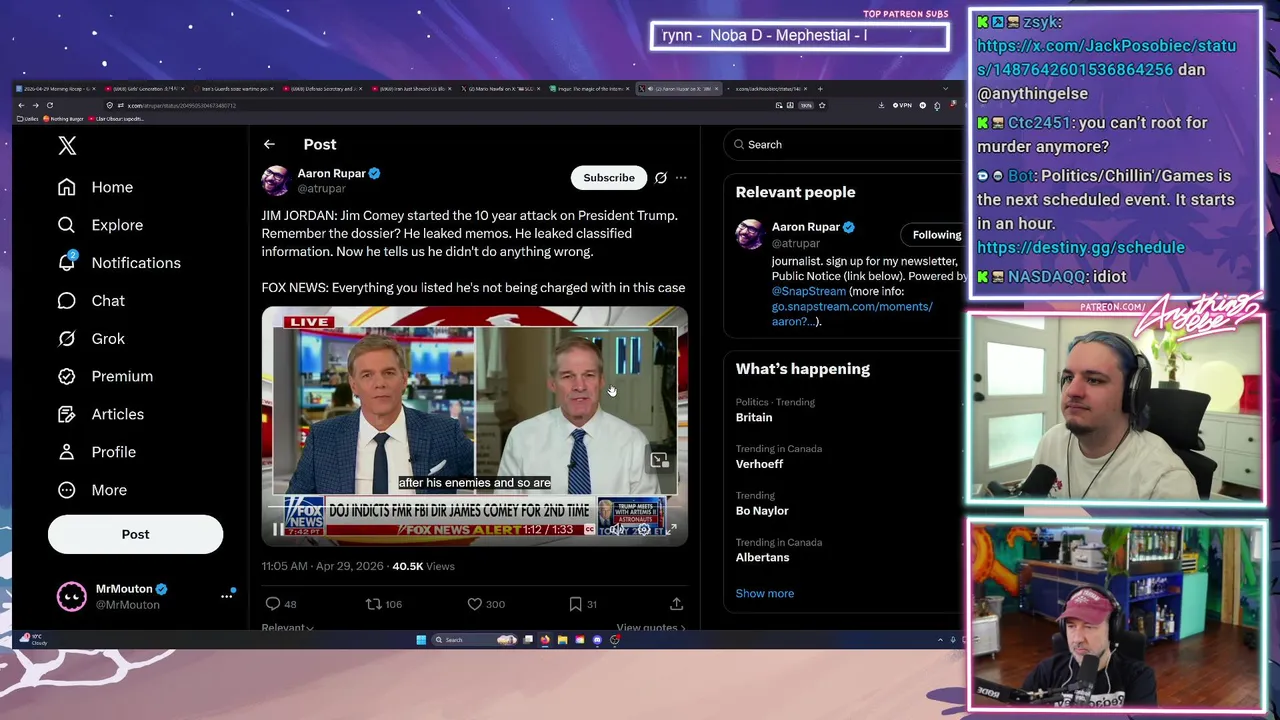Open destiny.gg/schedule link in chat
Viewport: 1280px width, 720px height.
(1081, 247)
